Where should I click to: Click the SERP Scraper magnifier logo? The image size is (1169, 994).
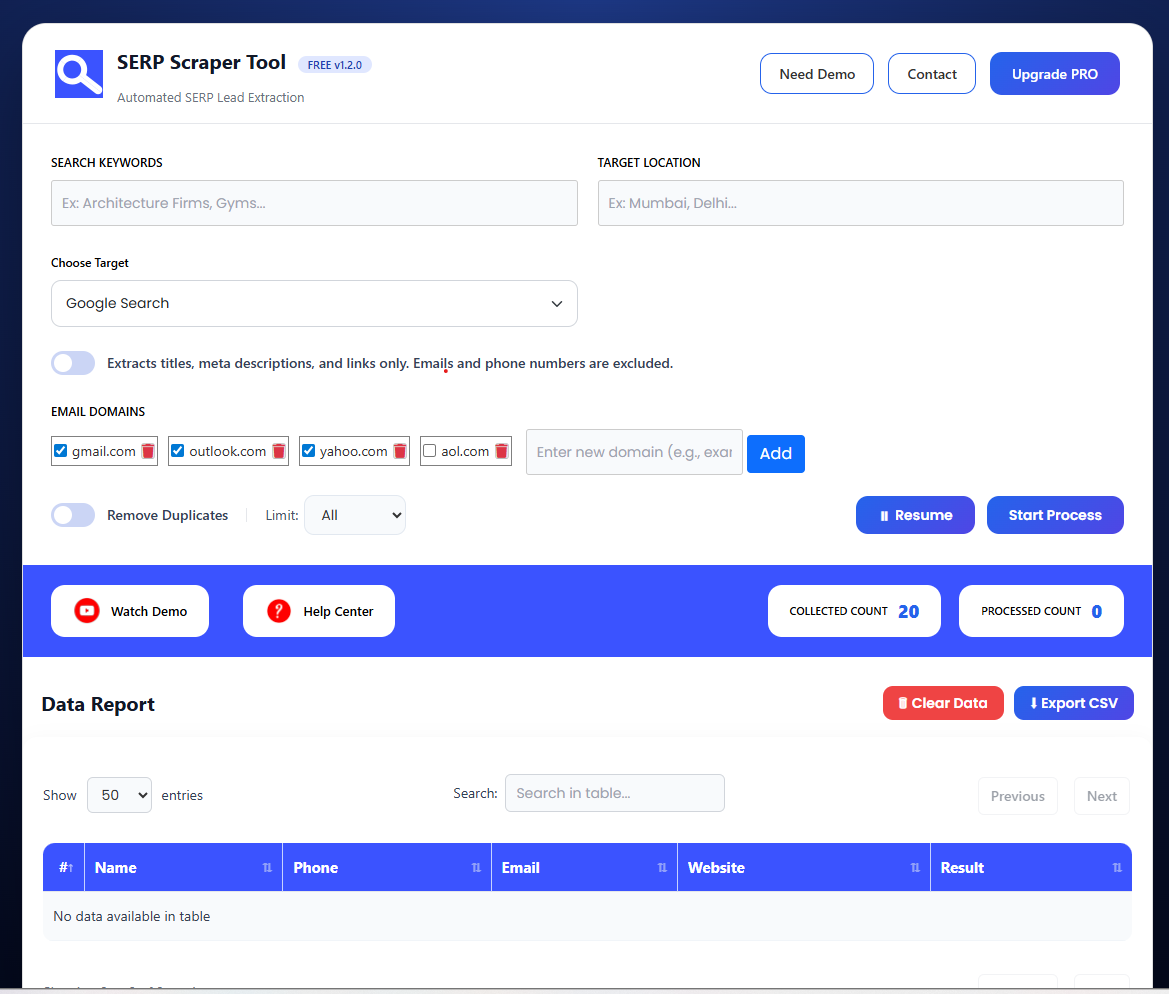tap(78, 73)
